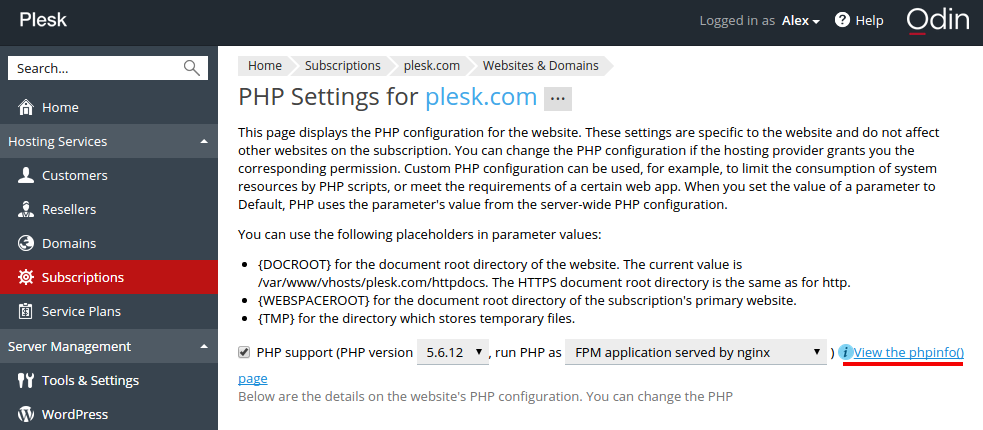Click the Customers person icon
The image size is (983, 430).
coord(26,176)
